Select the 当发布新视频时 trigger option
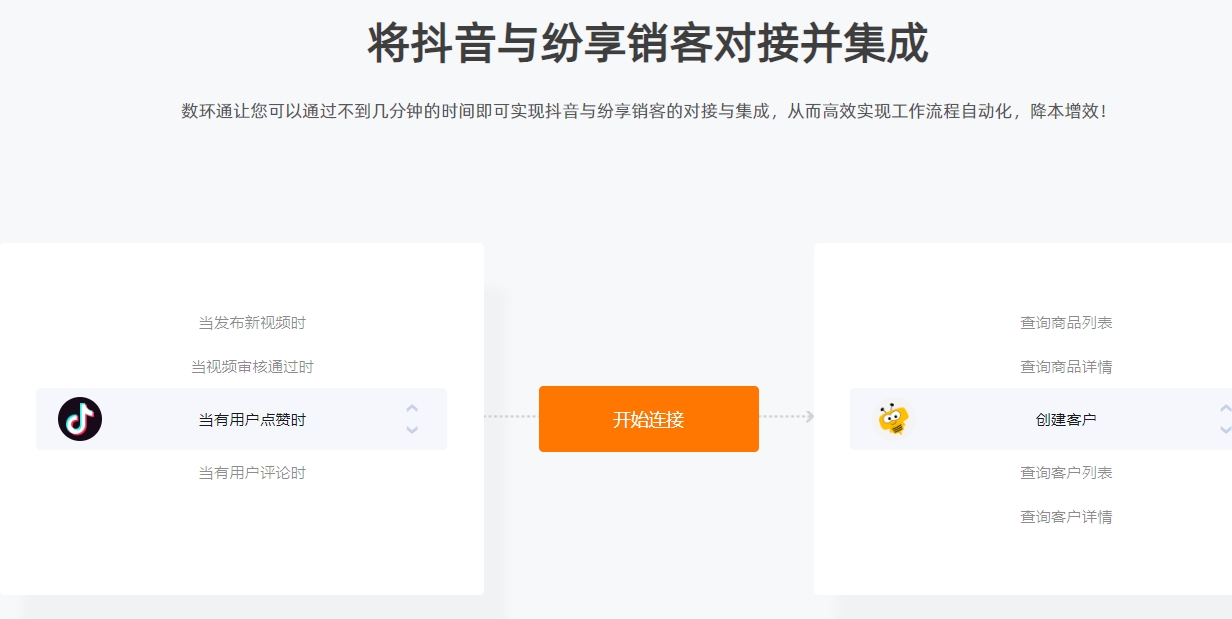 tap(252, 323)
